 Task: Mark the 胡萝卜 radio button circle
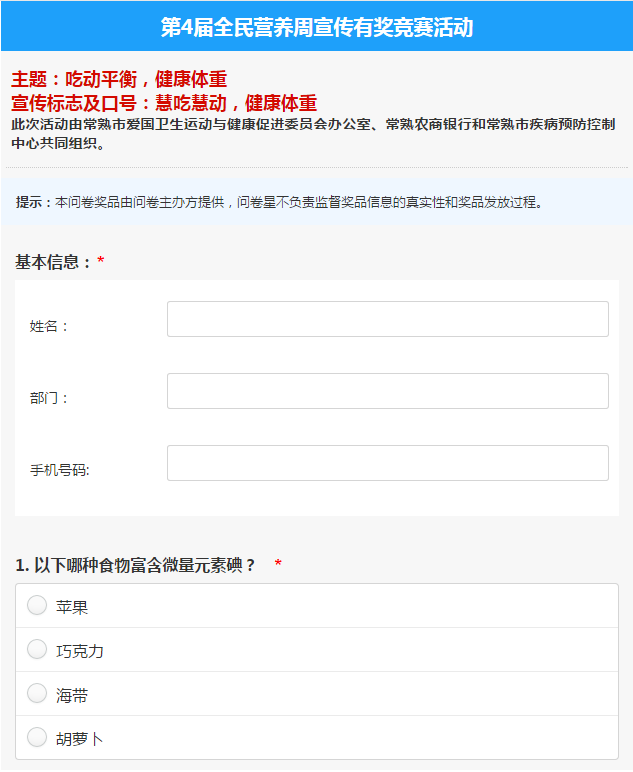pos(37,737)
